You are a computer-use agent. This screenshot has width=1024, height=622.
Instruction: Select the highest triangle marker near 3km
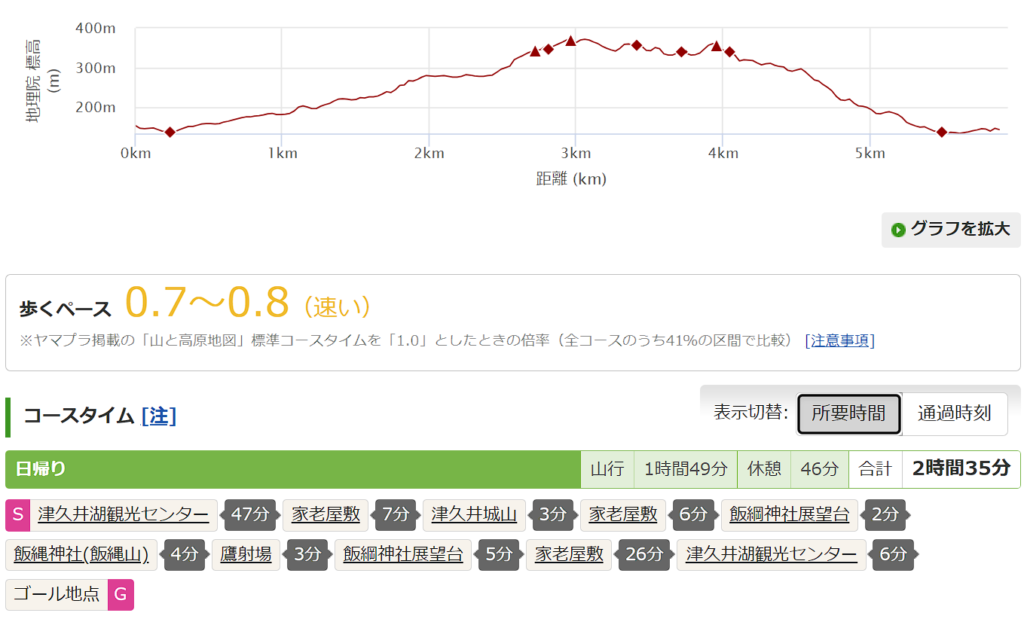[x=571, y=41]
